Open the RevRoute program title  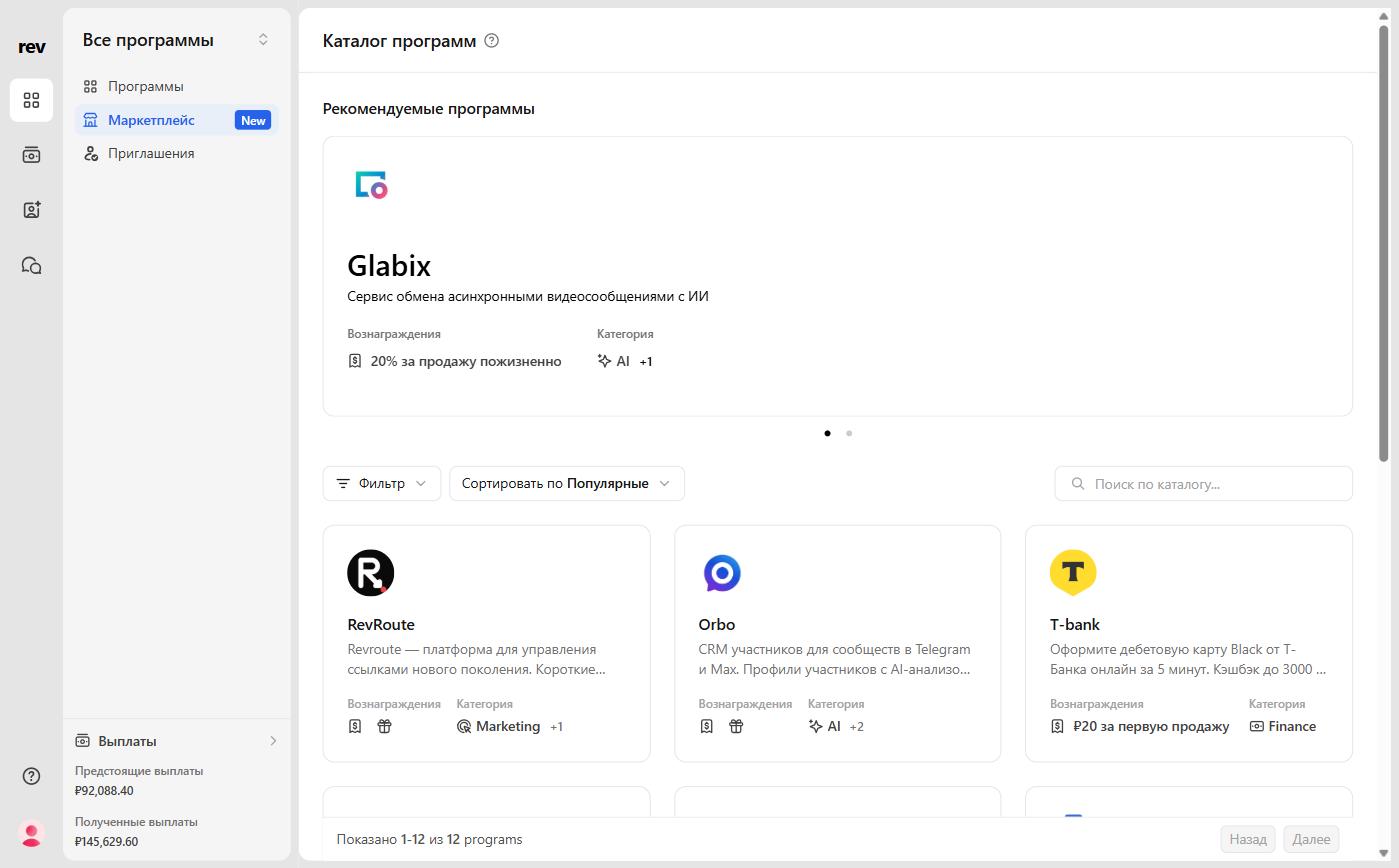381,625
